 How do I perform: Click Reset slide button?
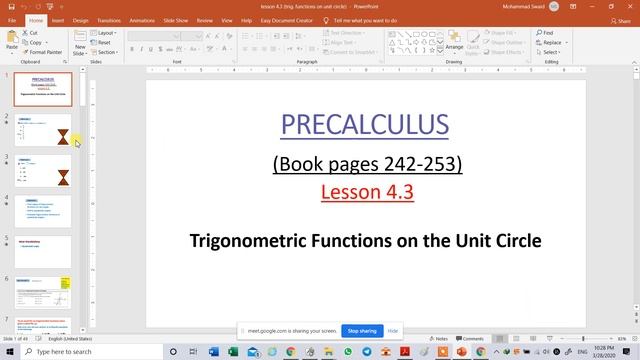coord(100,42)
